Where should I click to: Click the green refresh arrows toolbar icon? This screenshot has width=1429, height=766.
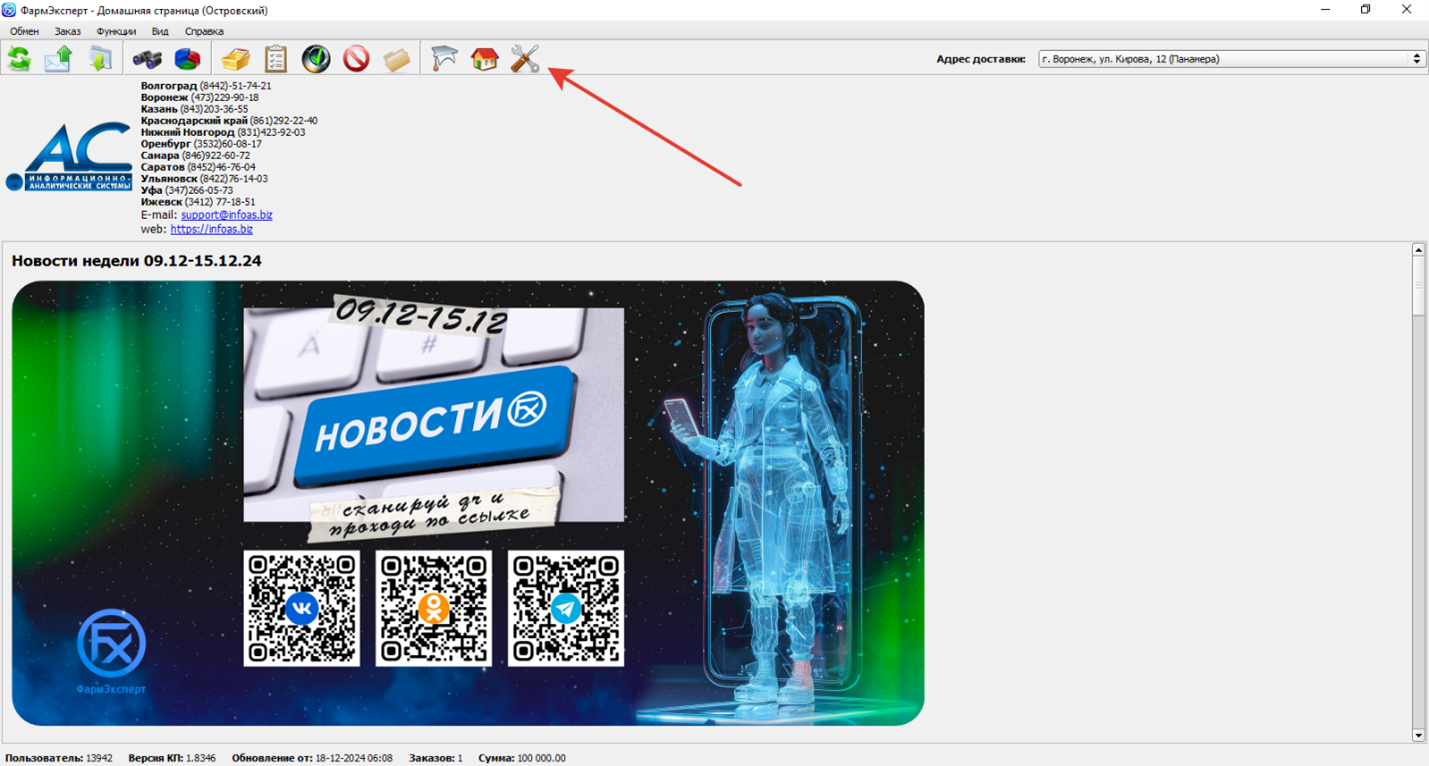(19, 59)
